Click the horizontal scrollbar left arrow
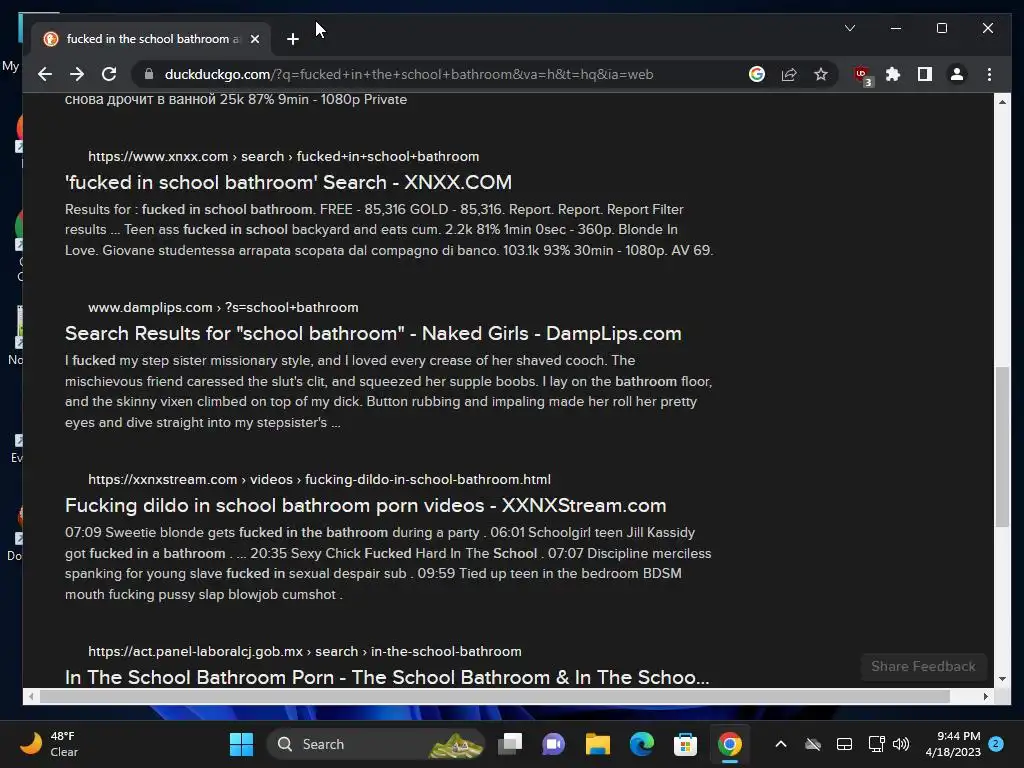Viewport: 1024px width, 768px height. 31,697
